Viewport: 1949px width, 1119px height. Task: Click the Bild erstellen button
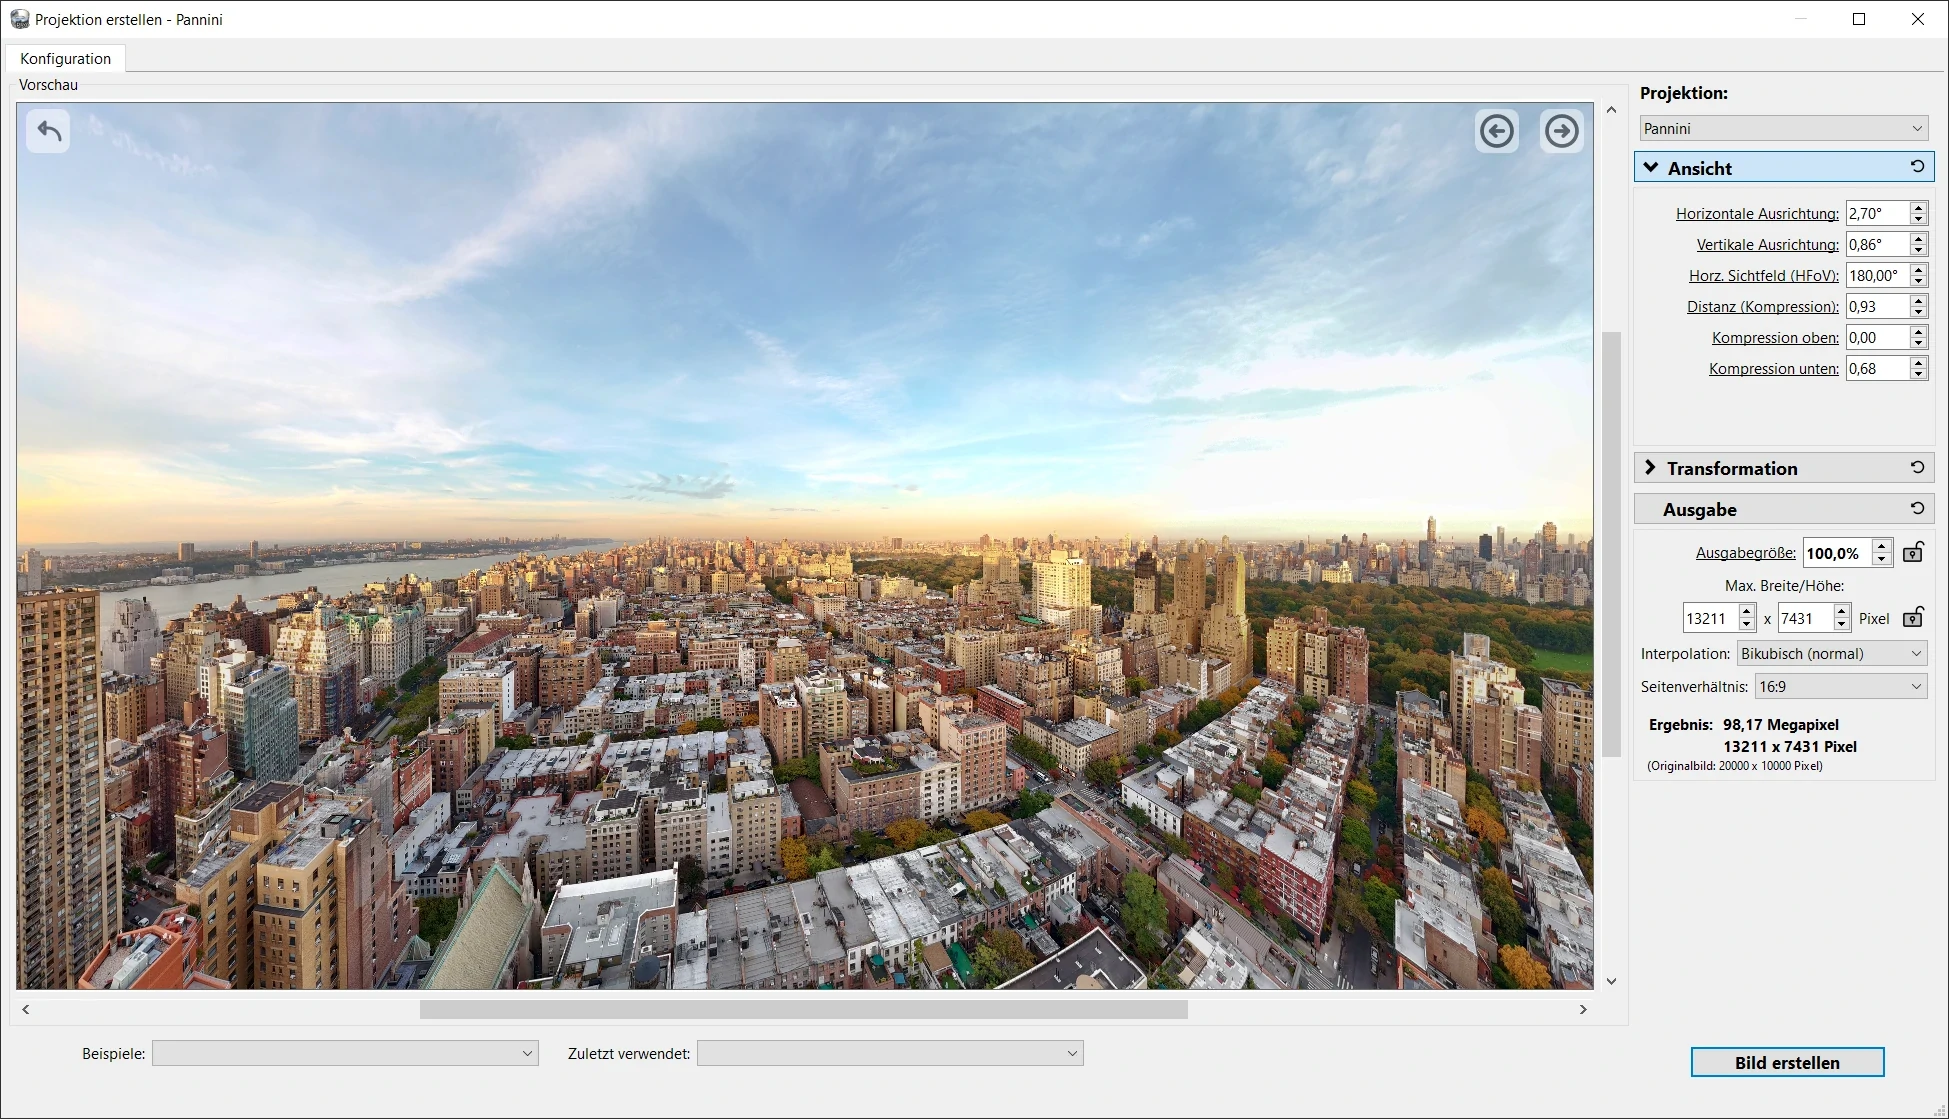coord(1787,1062)
